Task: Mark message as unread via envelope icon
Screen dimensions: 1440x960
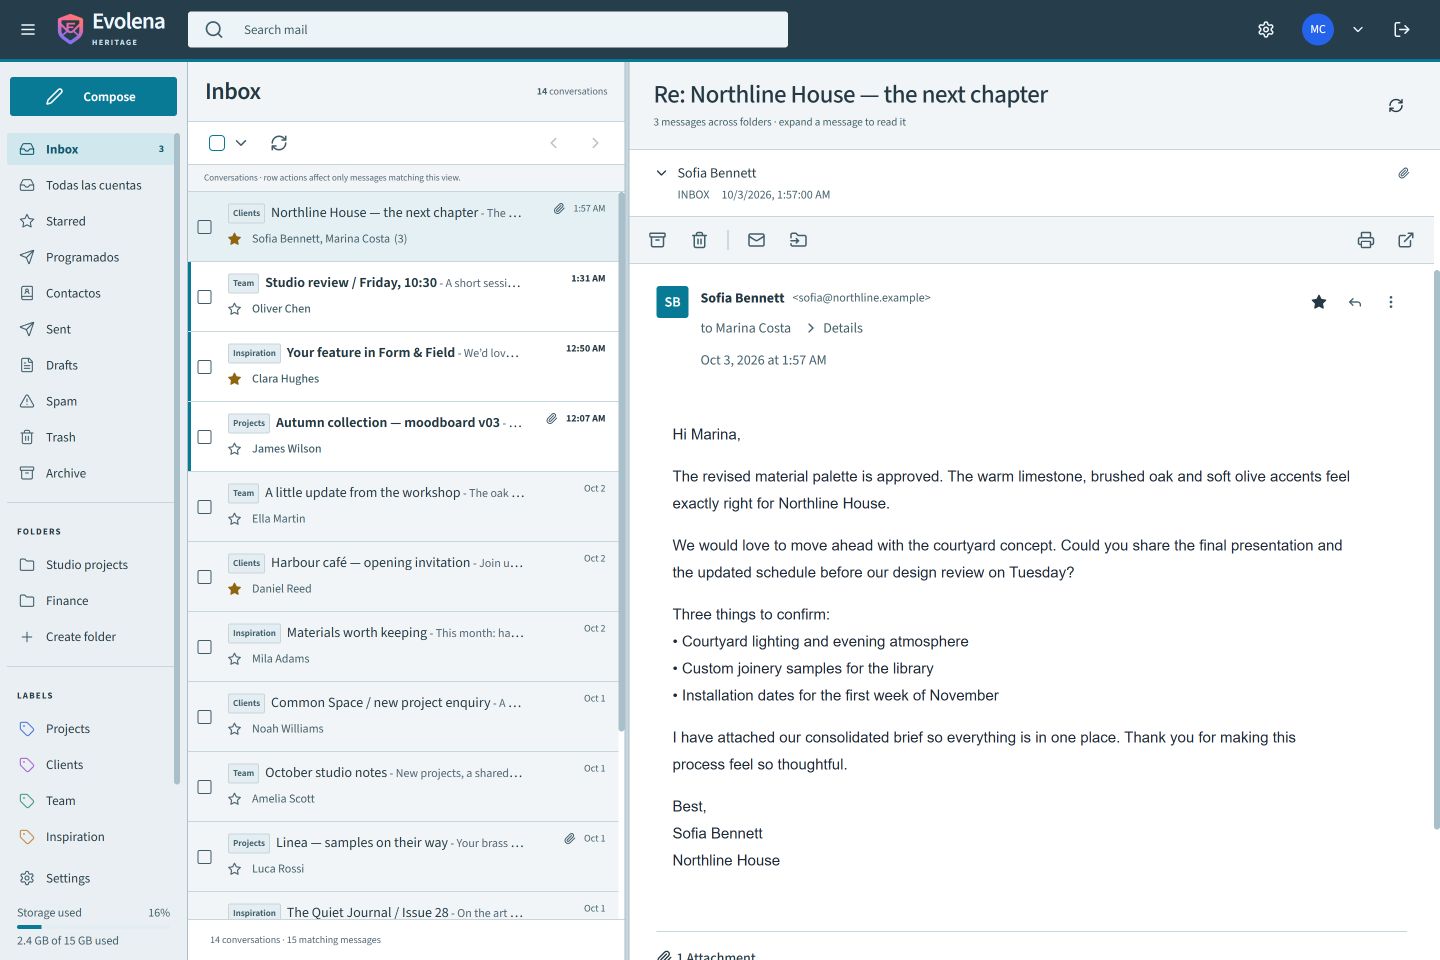Action: coord(757,240)
